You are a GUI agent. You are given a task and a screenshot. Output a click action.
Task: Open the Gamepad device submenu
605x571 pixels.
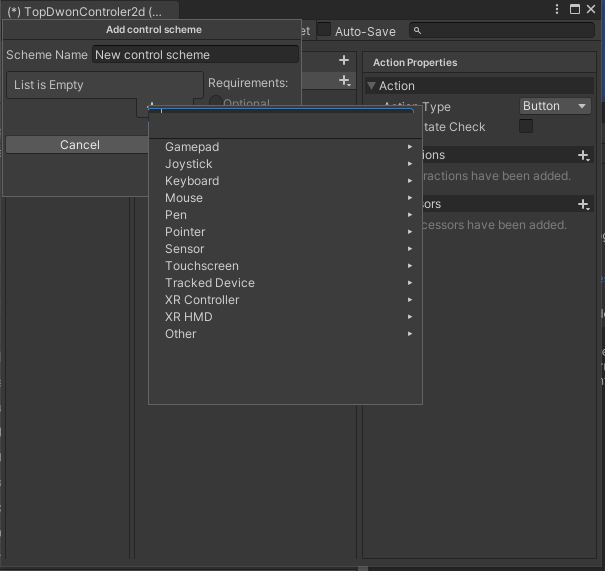[x=285, y=147]
